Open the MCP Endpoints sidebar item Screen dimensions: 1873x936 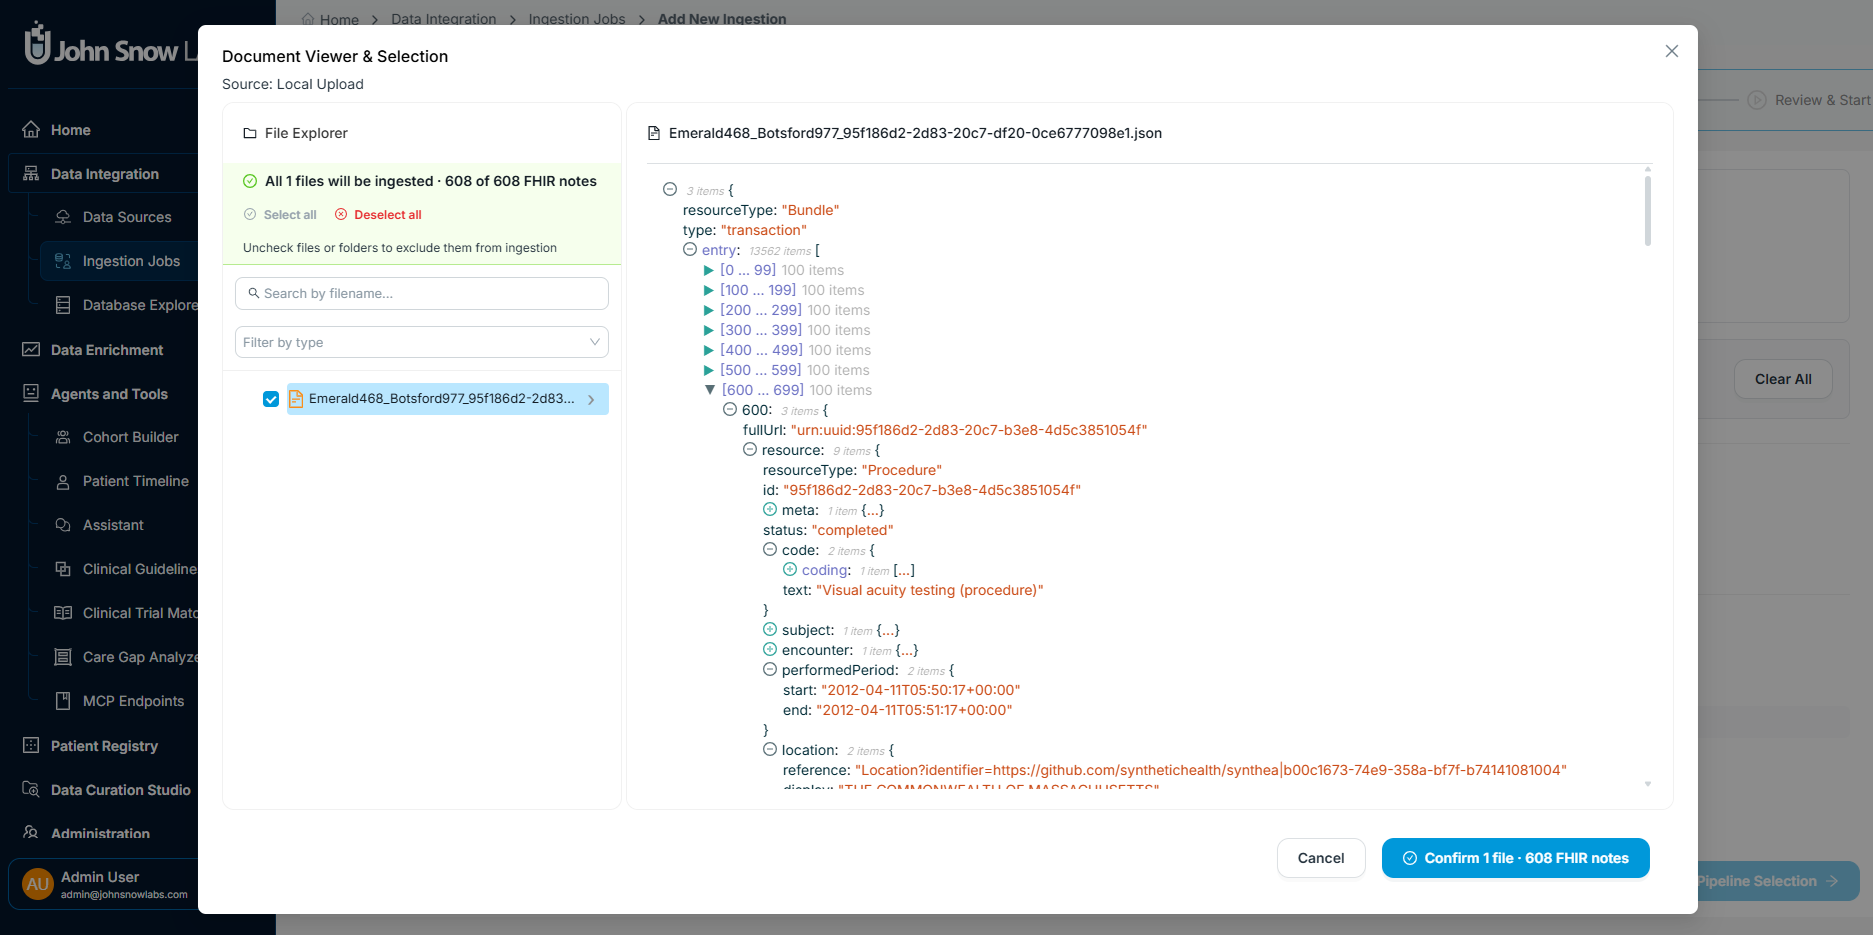point(119,701)
